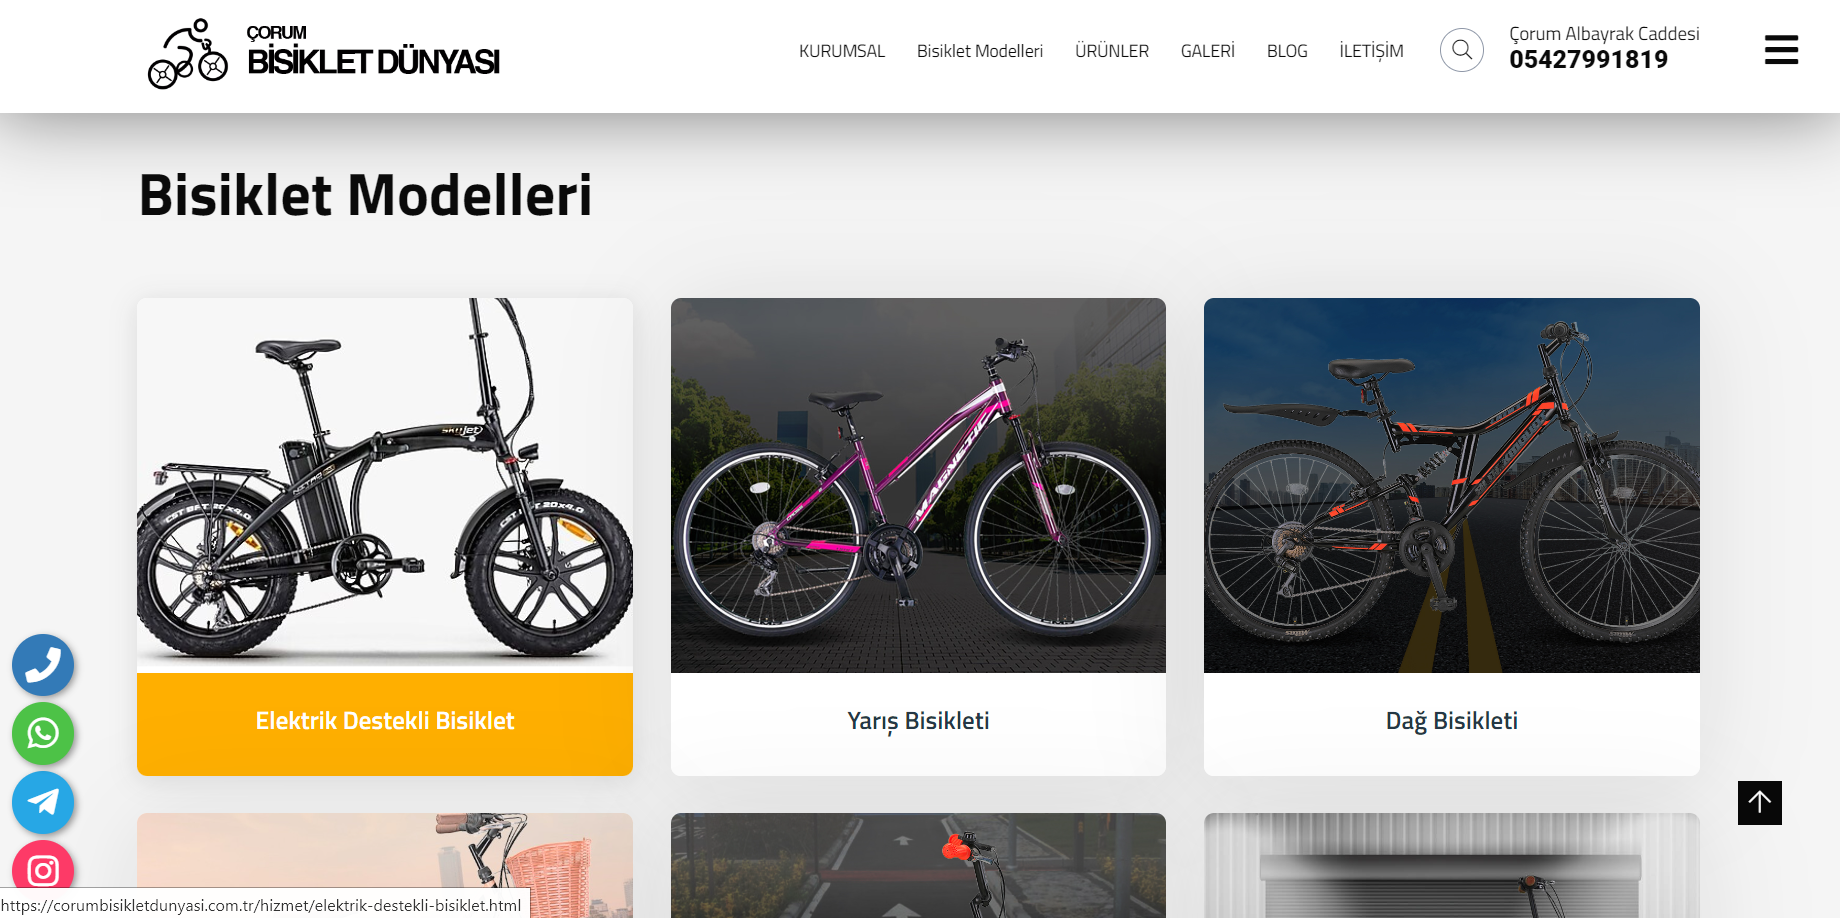Open the hamburger menu icon
1840x918 pixels.
click(1781, 50)
